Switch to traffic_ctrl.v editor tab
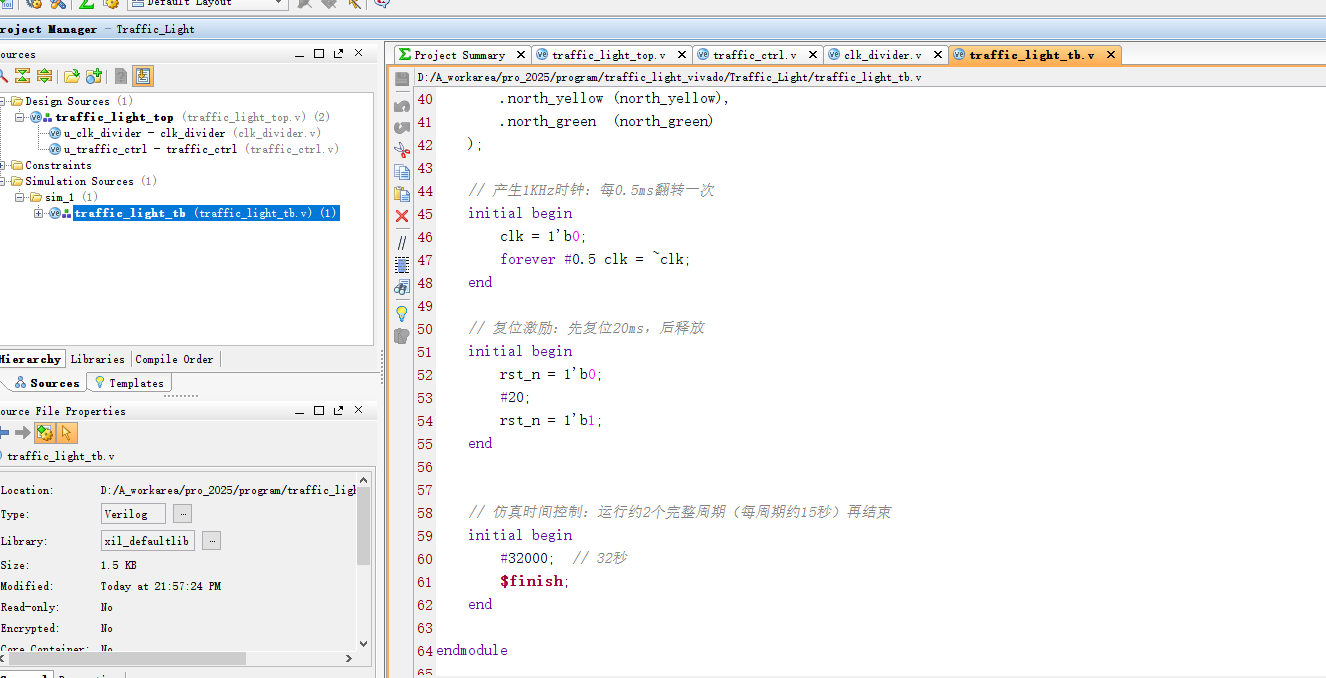Screen dimensions: 1326x678 (755, 55)
